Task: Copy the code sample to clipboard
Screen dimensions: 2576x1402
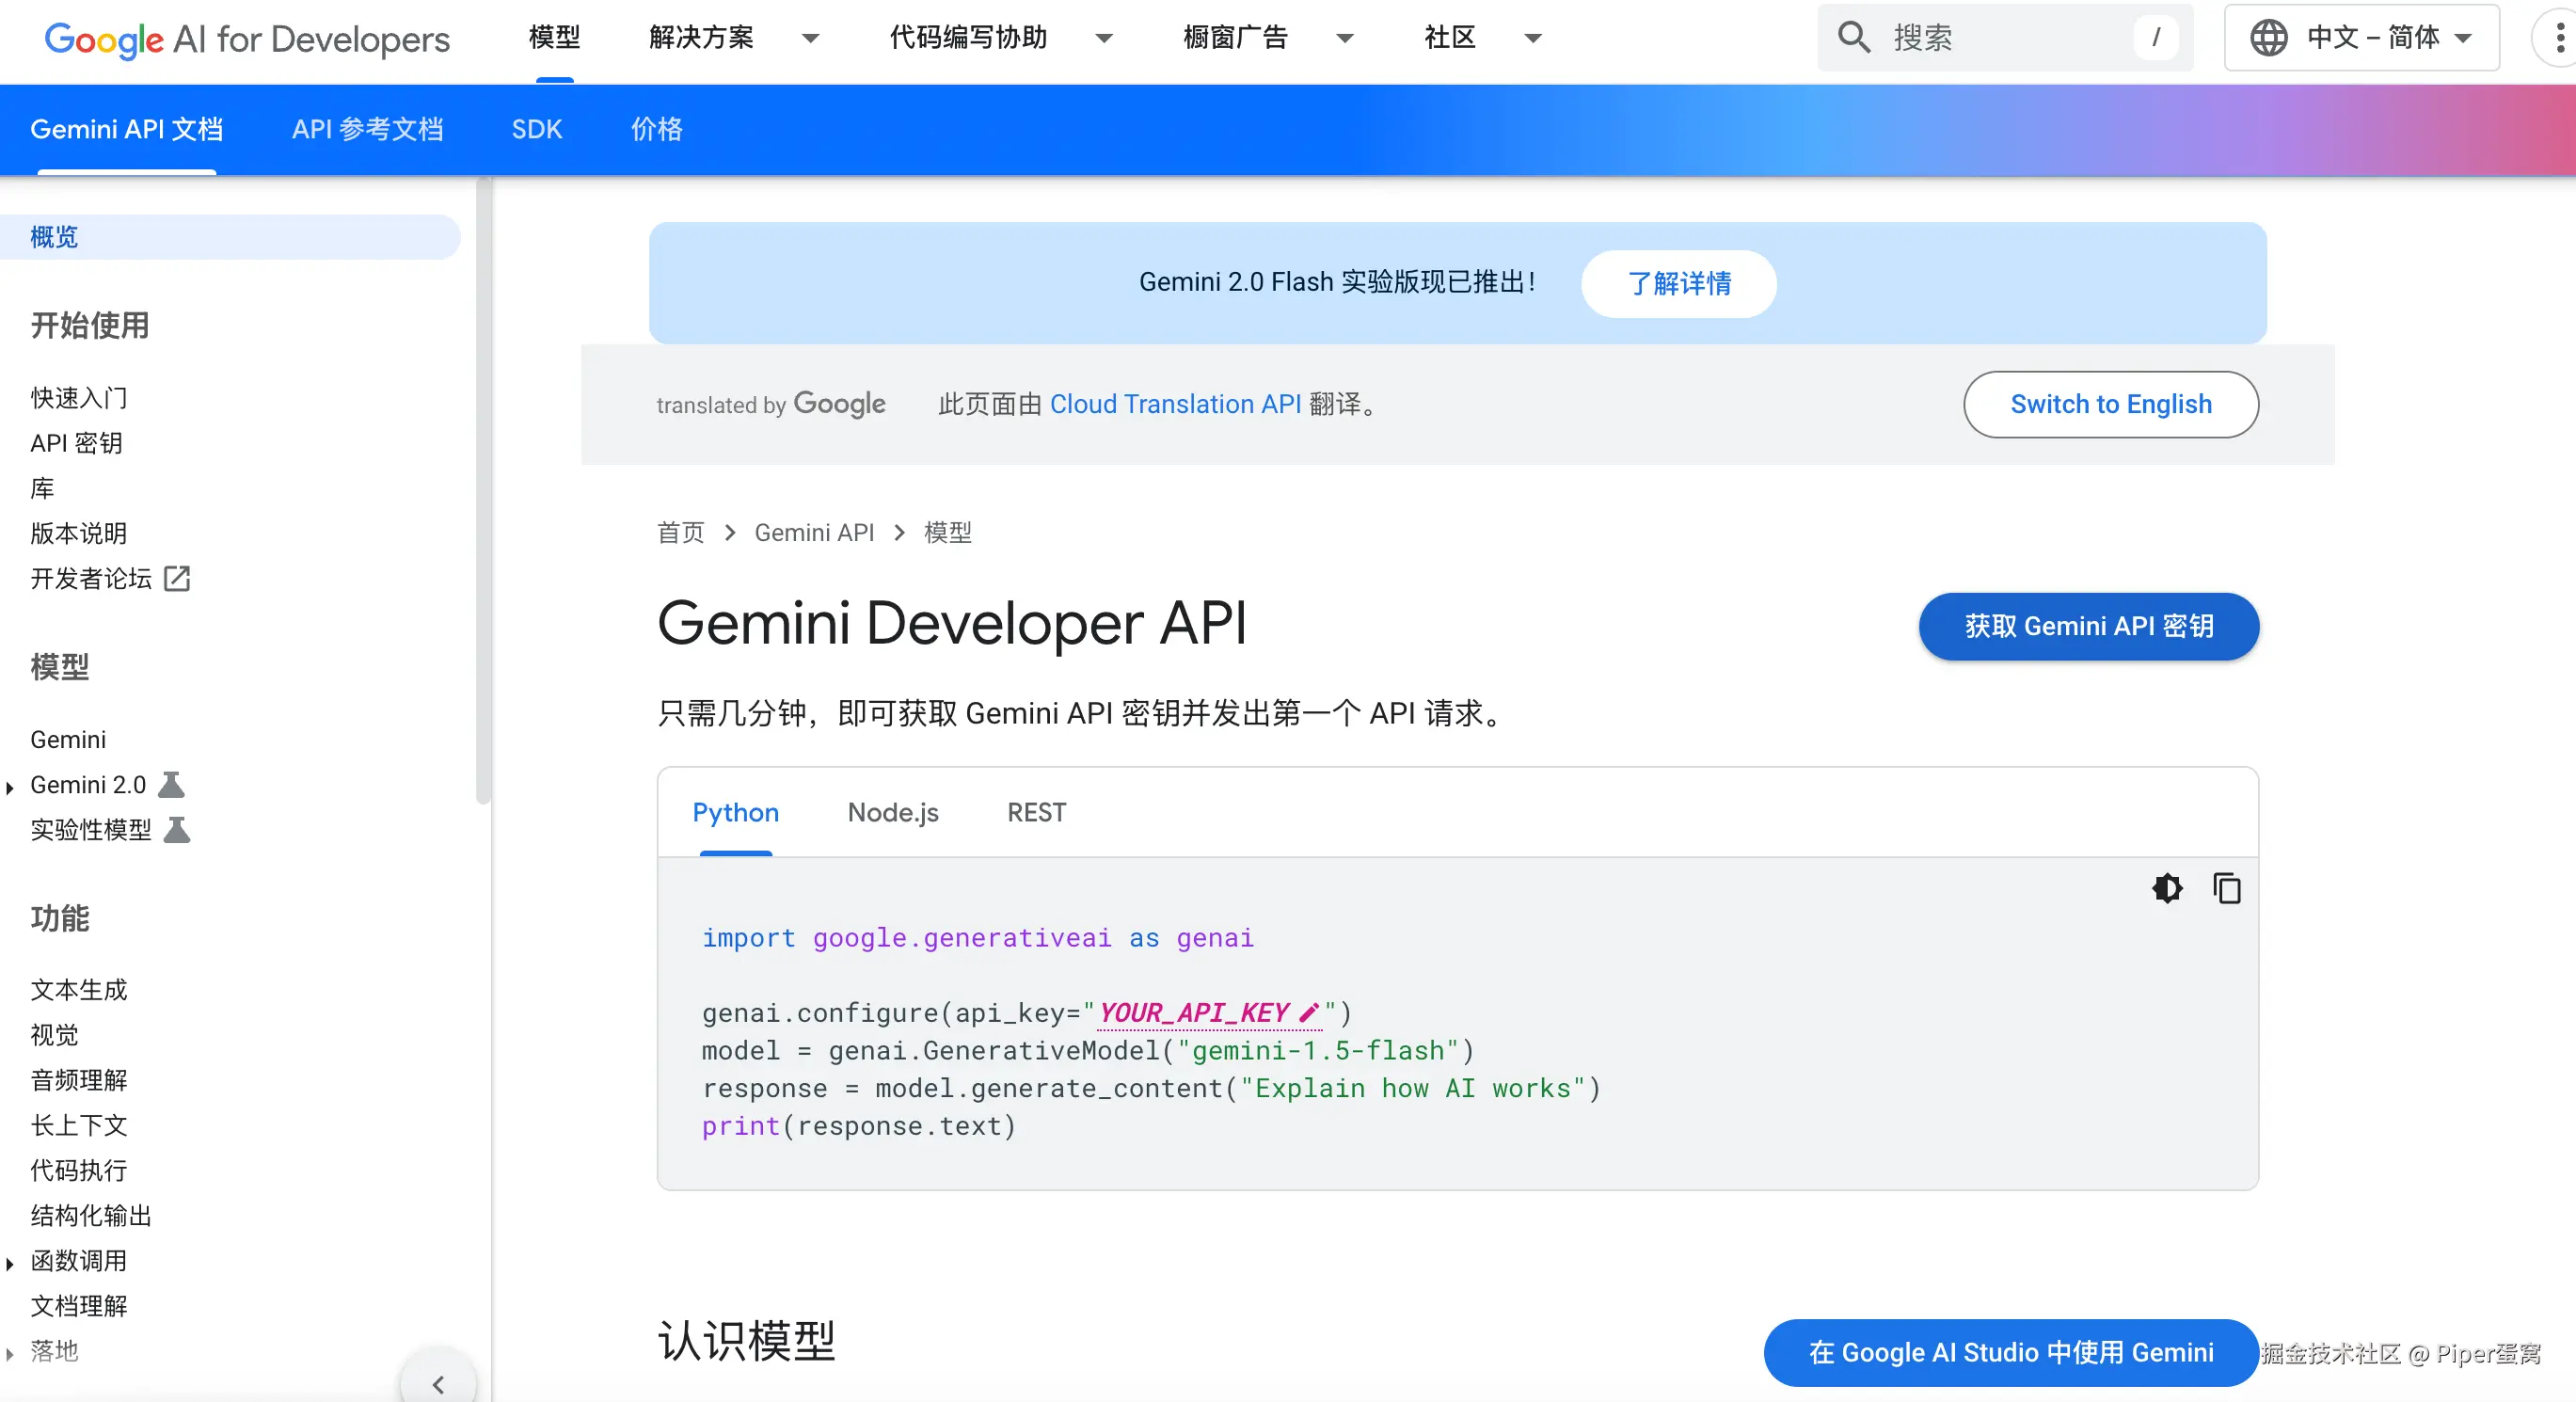Action: [2226, 888]
